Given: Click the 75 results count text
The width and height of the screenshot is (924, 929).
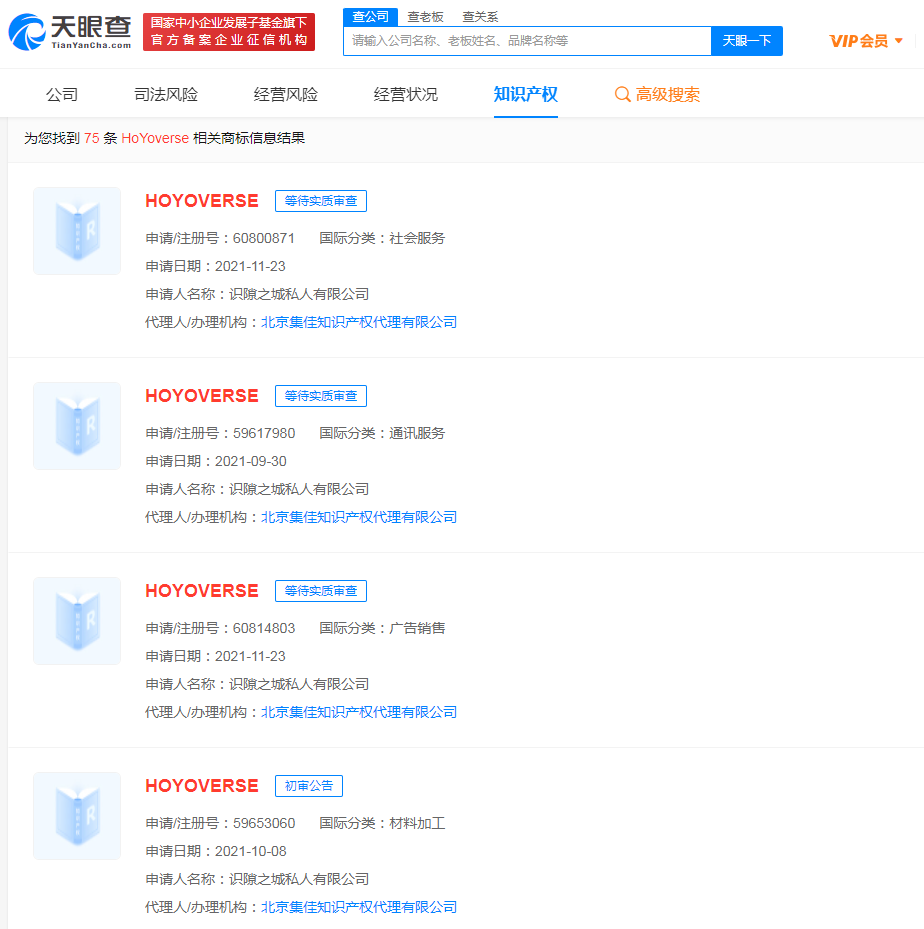Looking at the screenshot, I should point(92,138).
